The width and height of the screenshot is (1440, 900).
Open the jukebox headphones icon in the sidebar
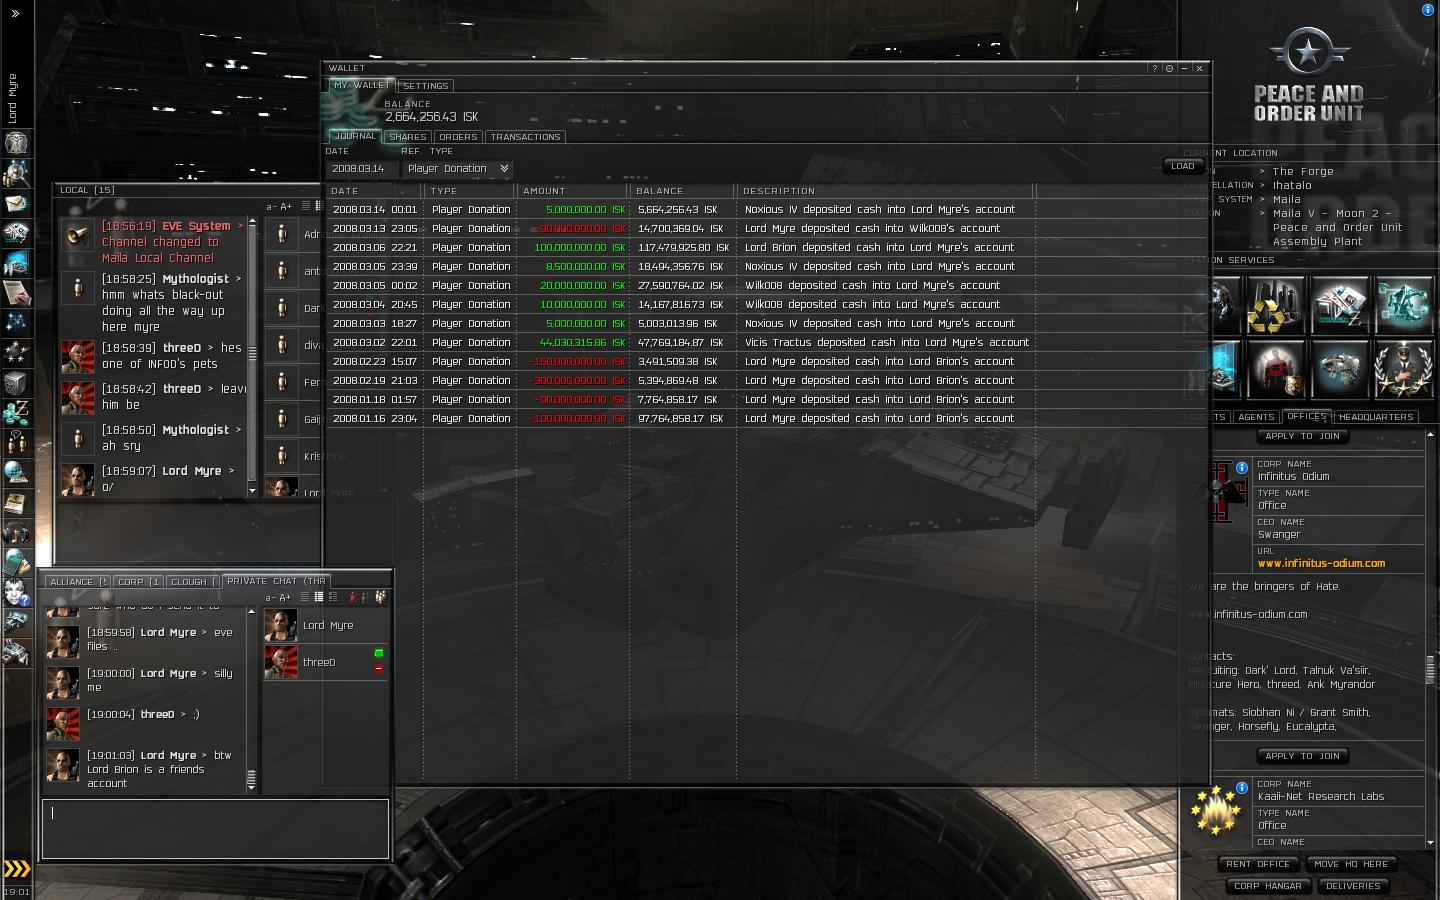point(16,532)
